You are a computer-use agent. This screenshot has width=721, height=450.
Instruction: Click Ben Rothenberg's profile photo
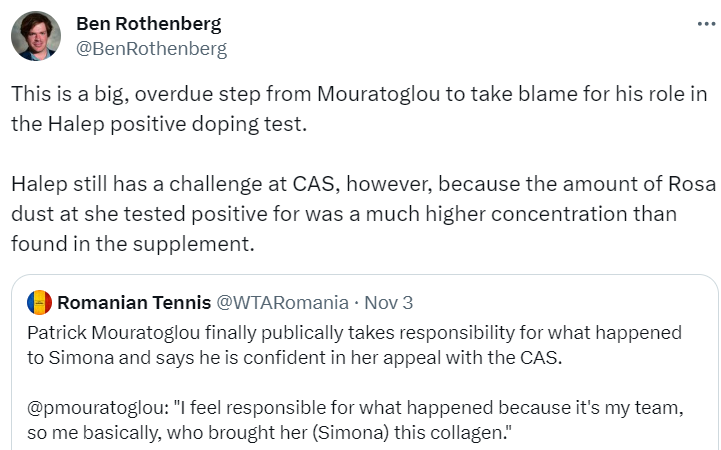point(36,36)
